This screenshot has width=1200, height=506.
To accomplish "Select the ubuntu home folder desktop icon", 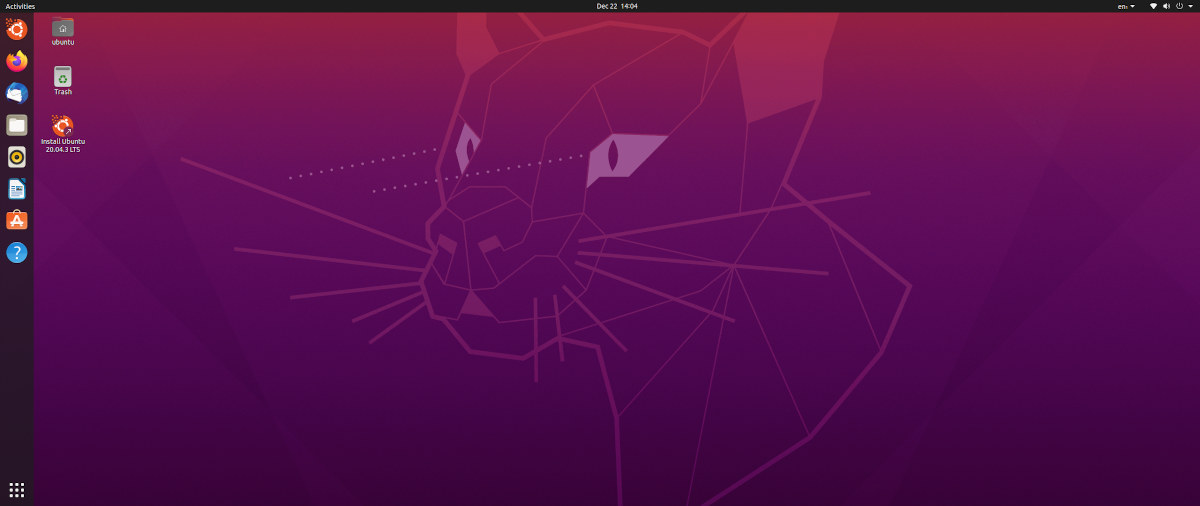I will pos(63,32).
